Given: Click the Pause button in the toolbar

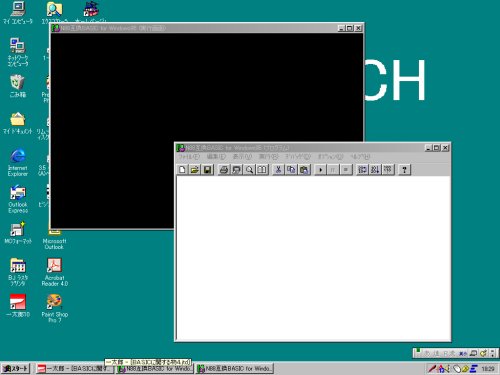Looking at the screenshot, I should 333,170.
